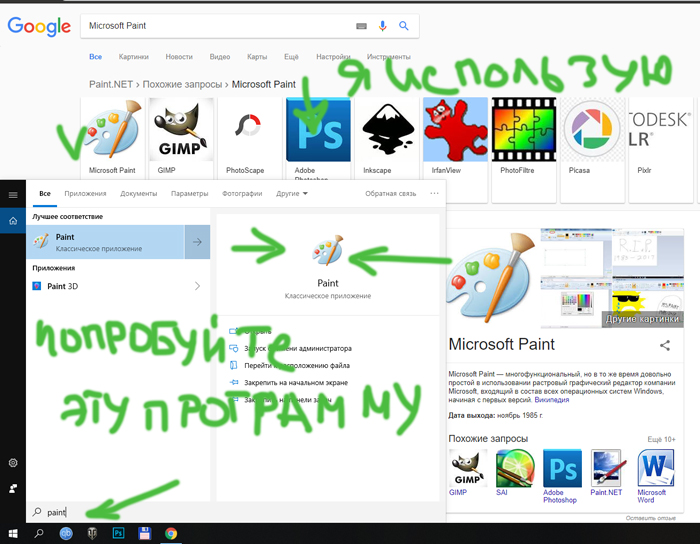Image resolution: width=700 pixels, height=544 pixels.
Task: Open the World of Tanks taskbar icon
Action: pyautogui.click(x=92, y=533)
